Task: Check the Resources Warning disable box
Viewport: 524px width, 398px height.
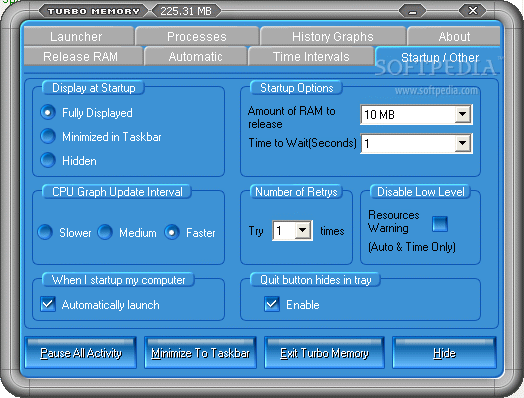Action: coord(440,224)
